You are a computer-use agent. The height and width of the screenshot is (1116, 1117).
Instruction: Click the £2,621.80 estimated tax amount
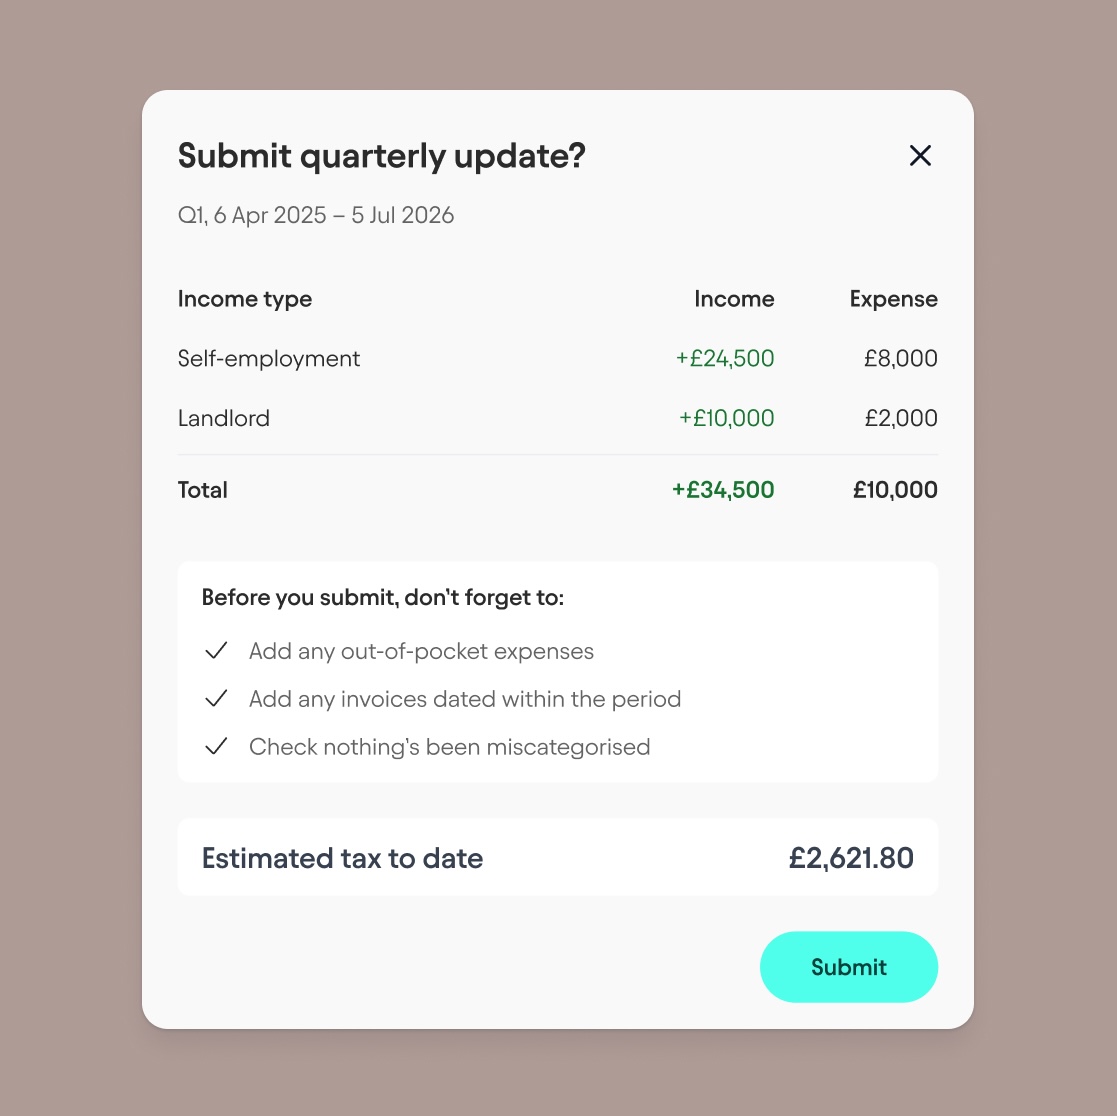click(x=851, y=857)
